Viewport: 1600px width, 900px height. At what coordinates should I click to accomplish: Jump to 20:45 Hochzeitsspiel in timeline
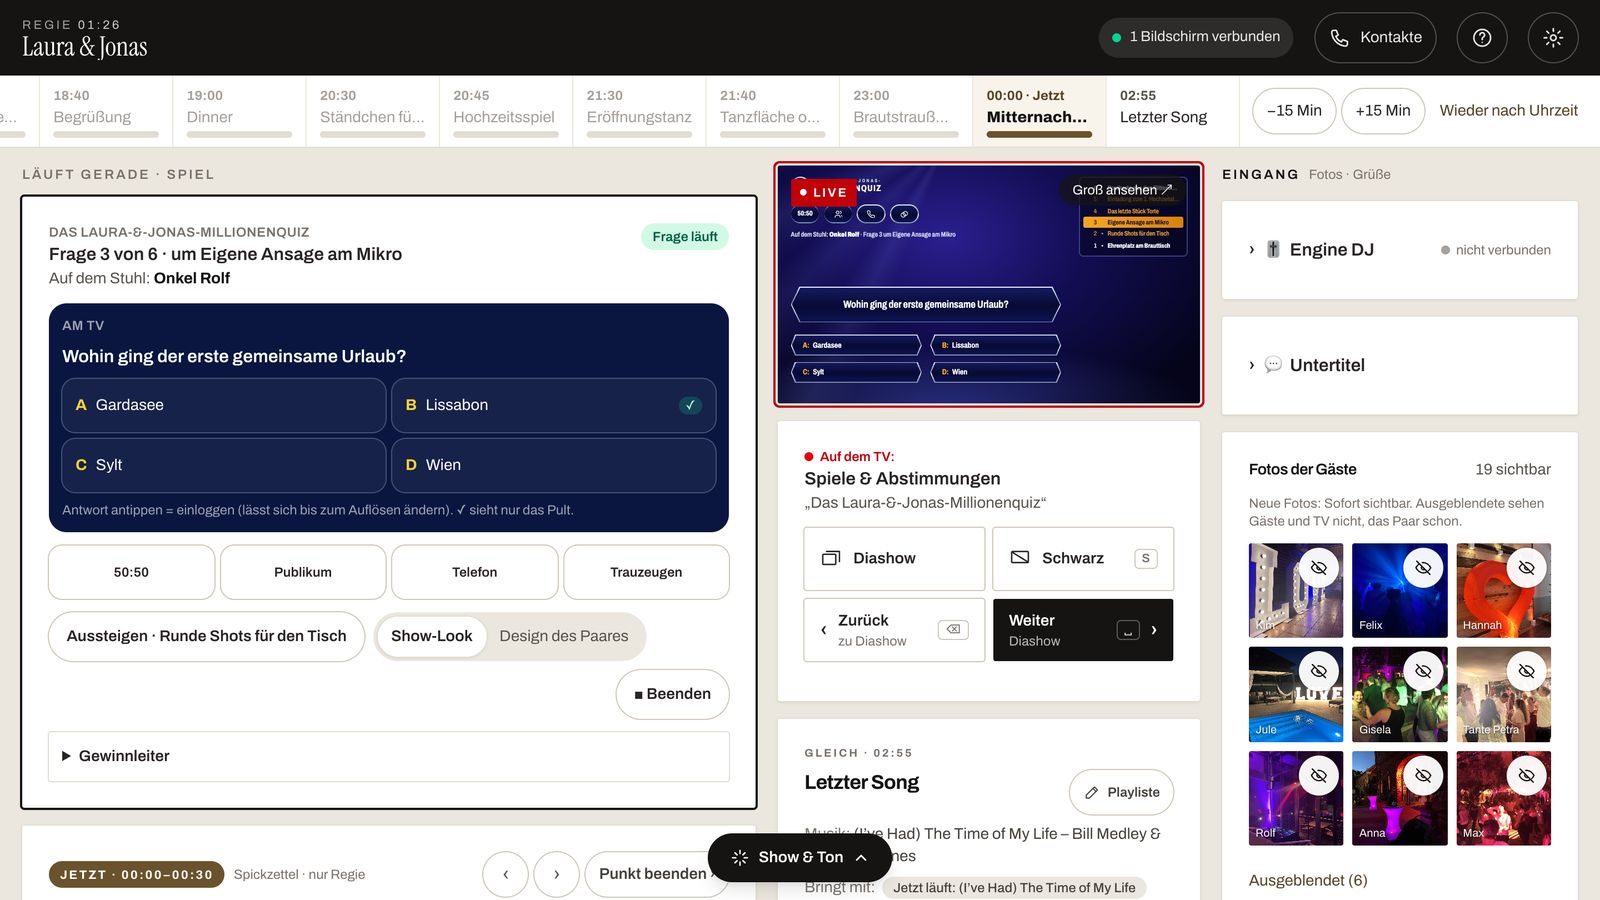coord(505,112)
